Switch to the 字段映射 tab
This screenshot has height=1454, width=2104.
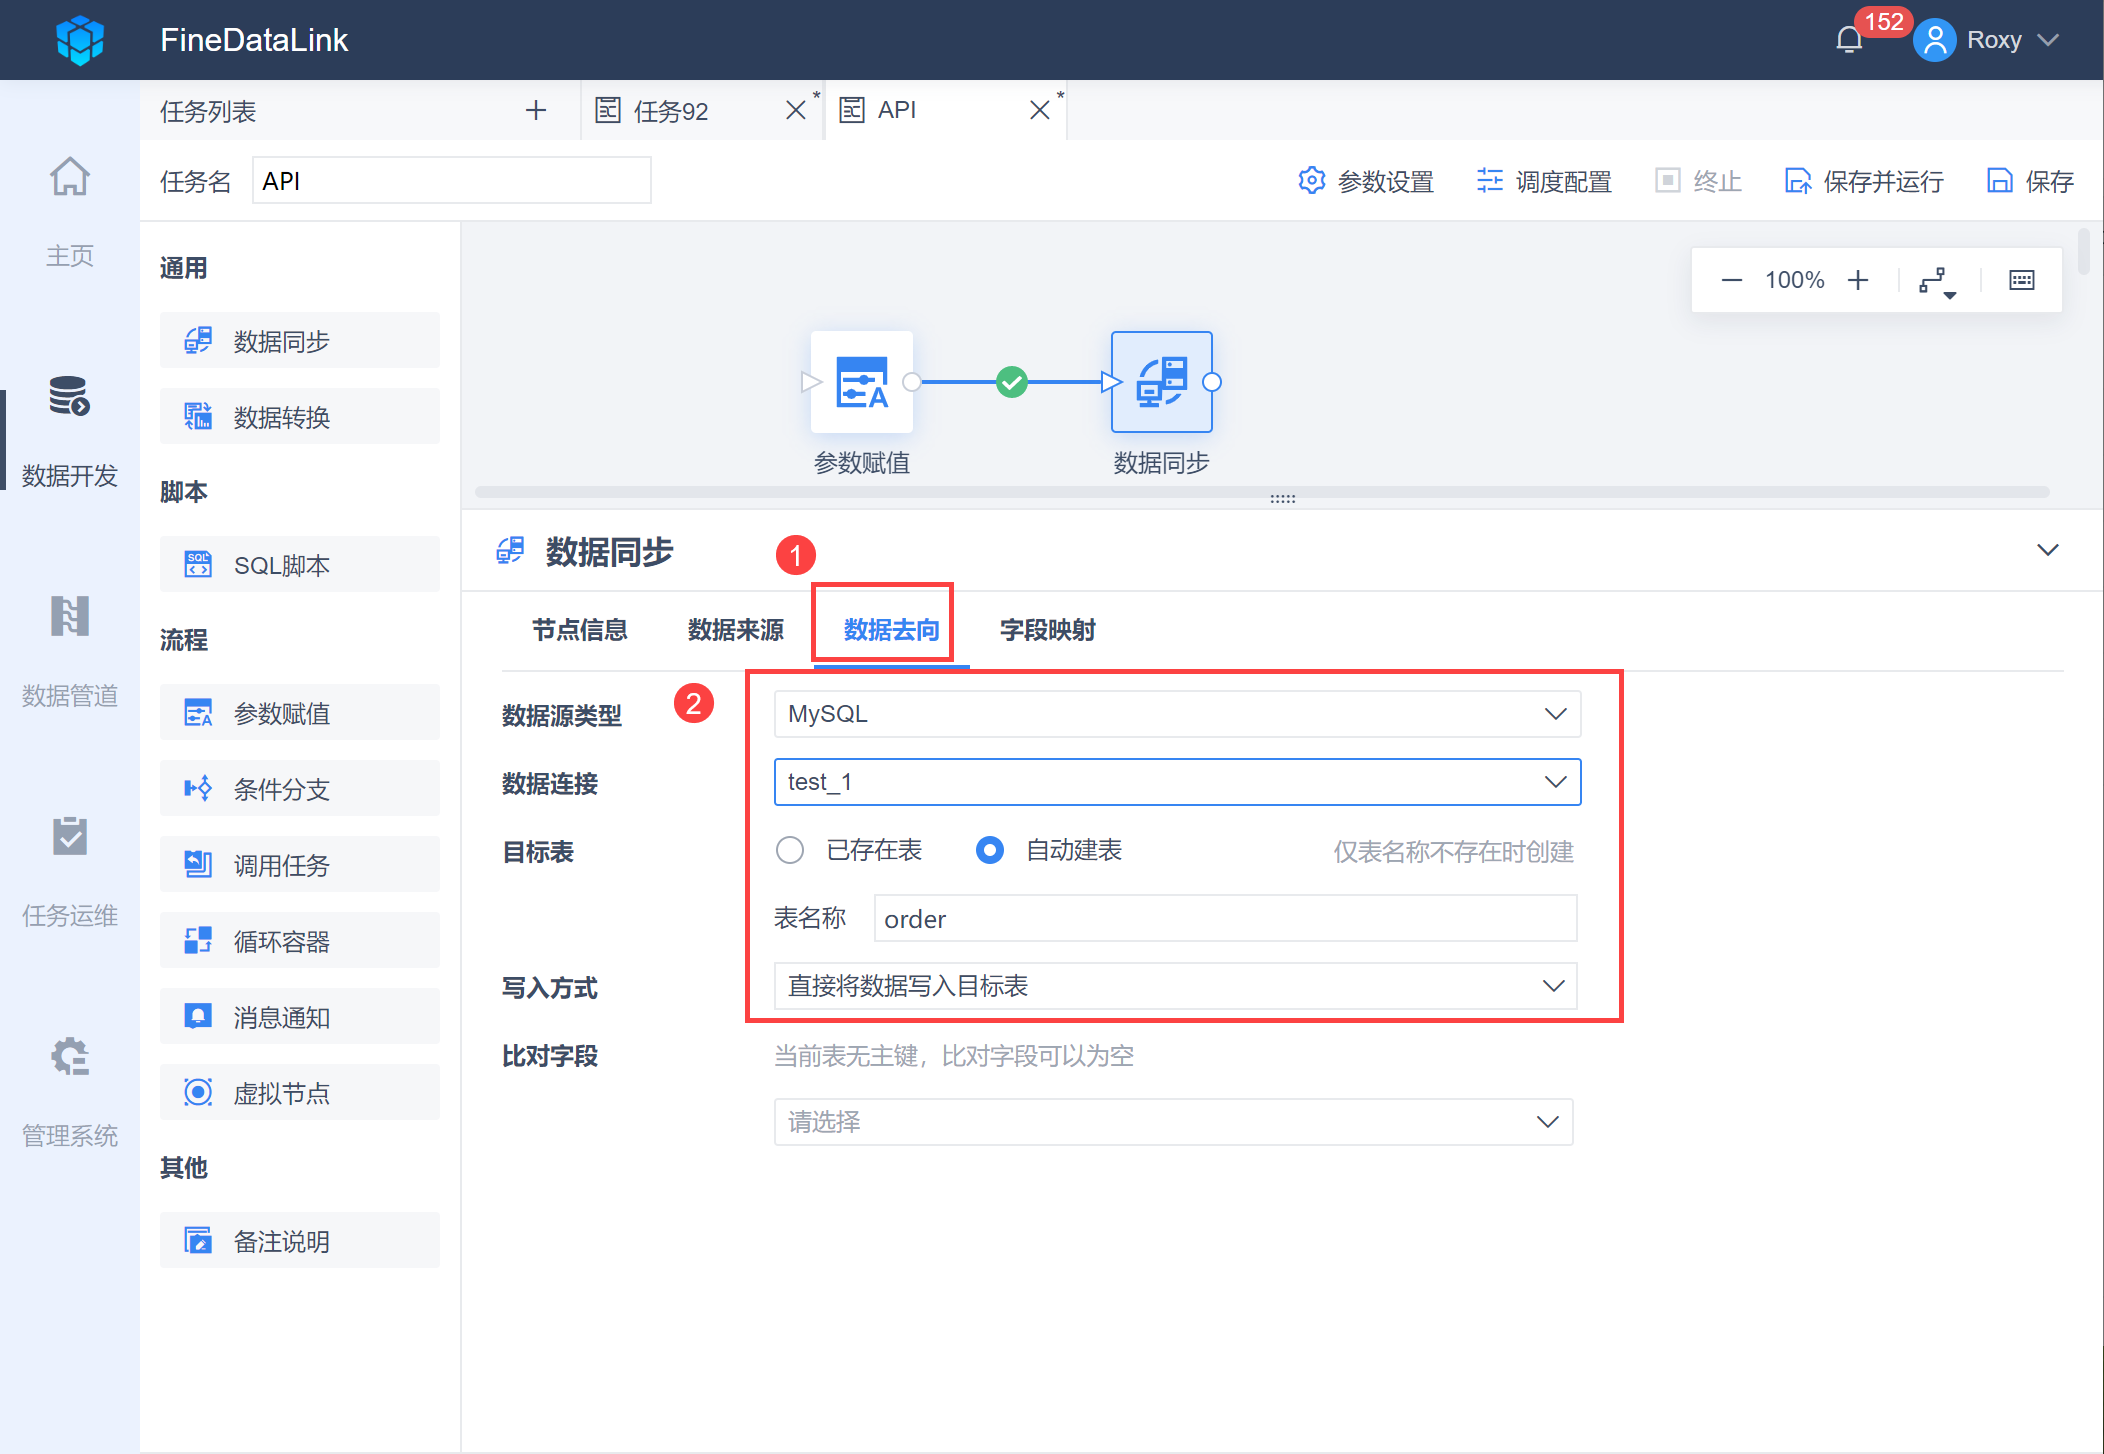click(x=1047, y=630)
